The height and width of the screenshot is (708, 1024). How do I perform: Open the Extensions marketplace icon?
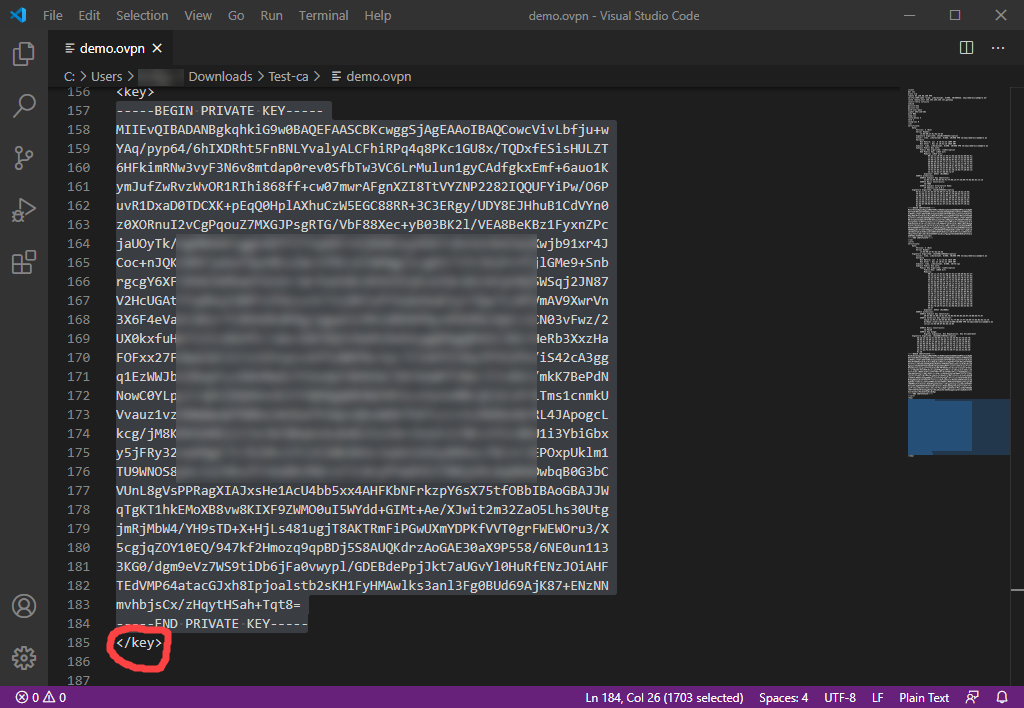click(24, 262)
